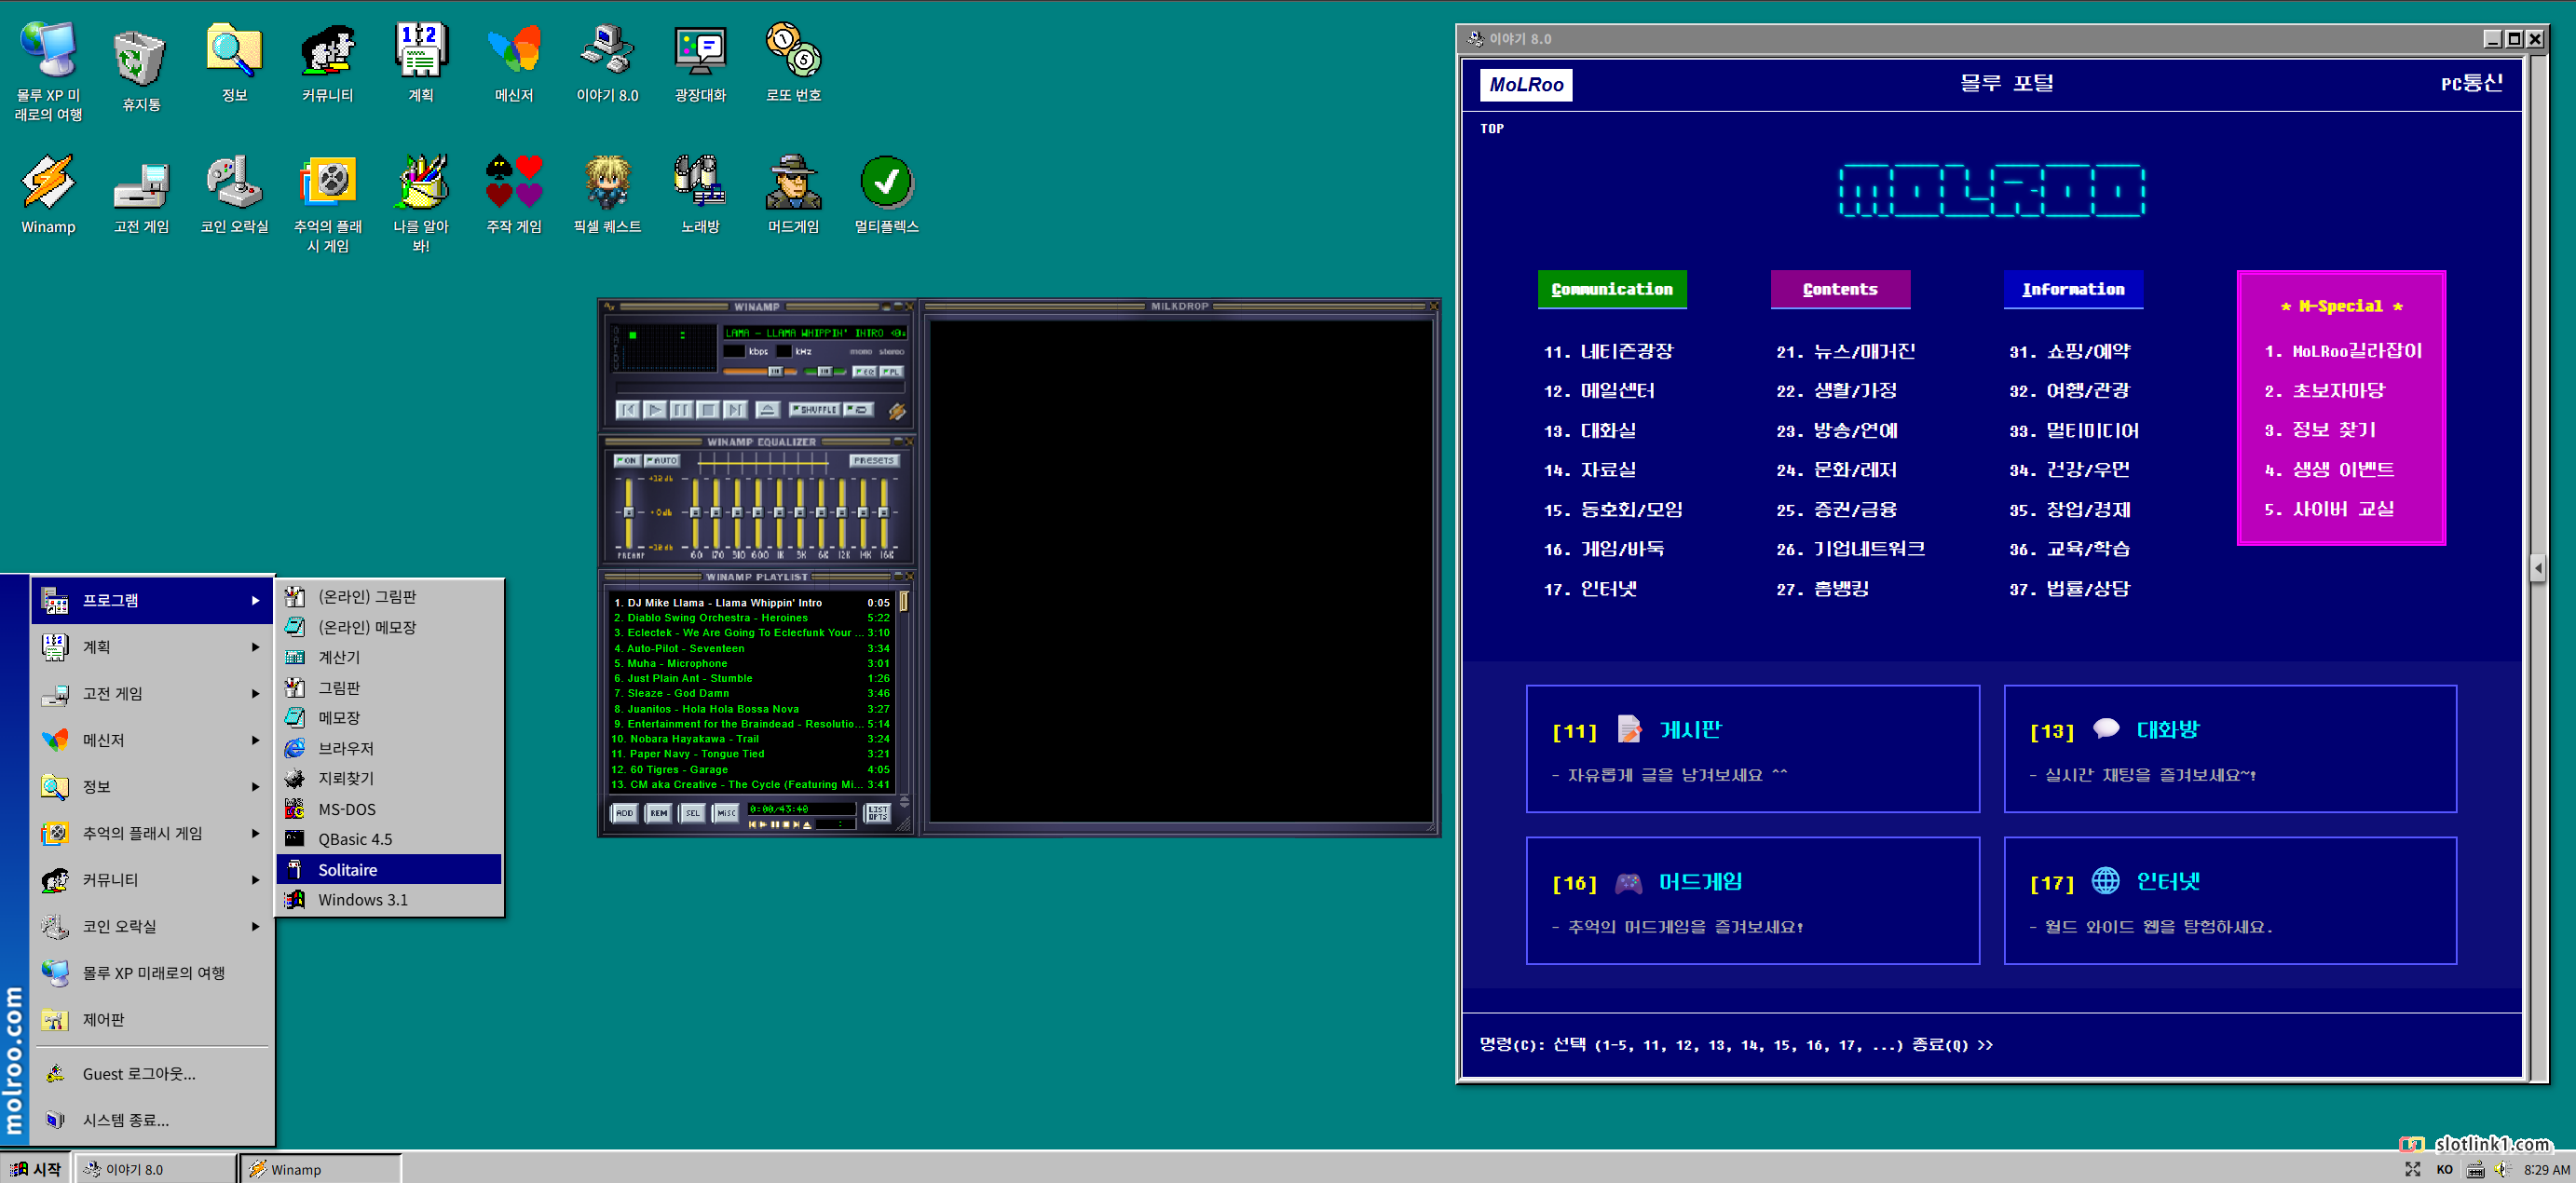Click Winamp's stop button
The height and width of the screenshot is (1183, 2576).
click(709, 410)
